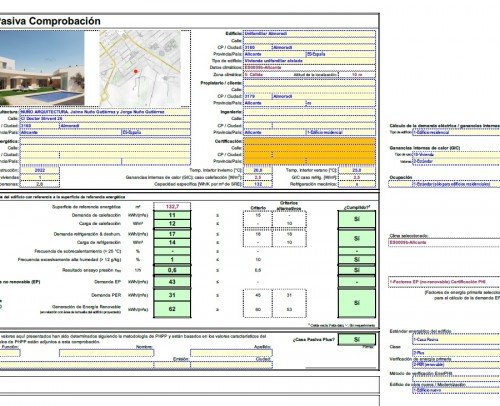Select the Altitud de la localización value

(357, 75)
